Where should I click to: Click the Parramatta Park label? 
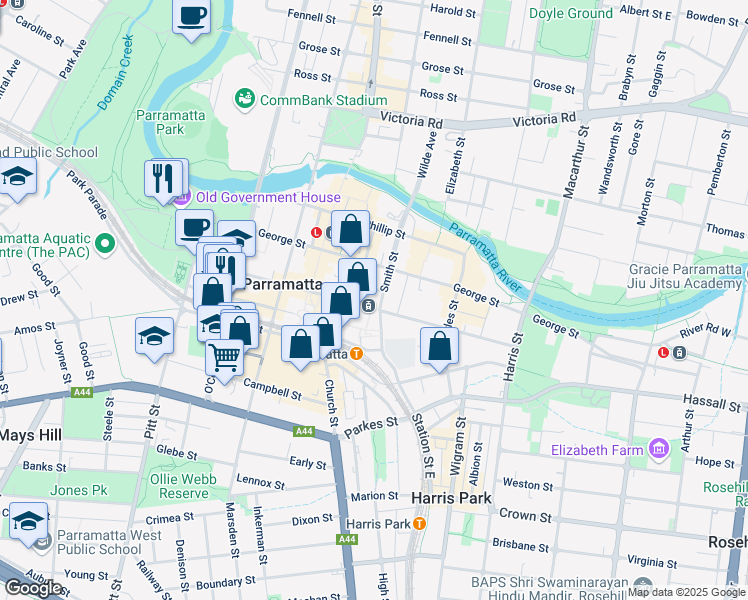click(x=170, y=122)
